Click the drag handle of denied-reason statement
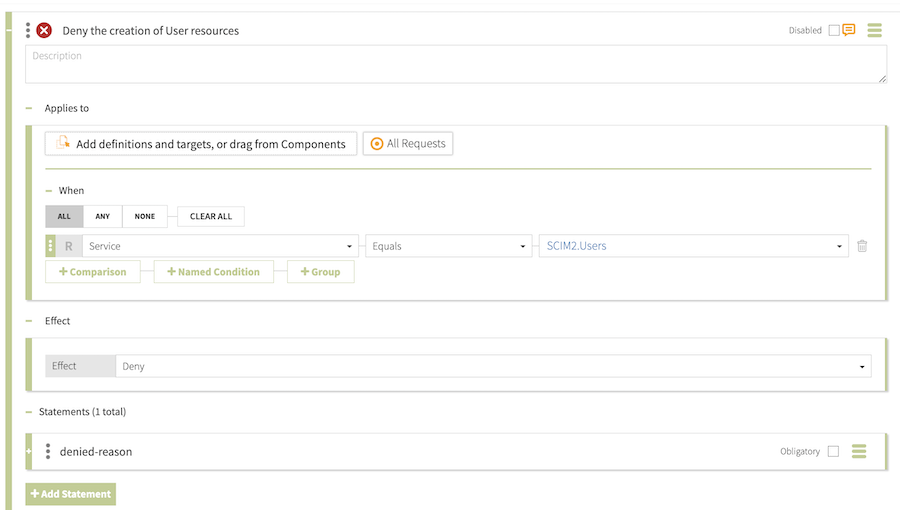This screenshot has height=510, width=900. pyautogui.click(x=48, y=451)
